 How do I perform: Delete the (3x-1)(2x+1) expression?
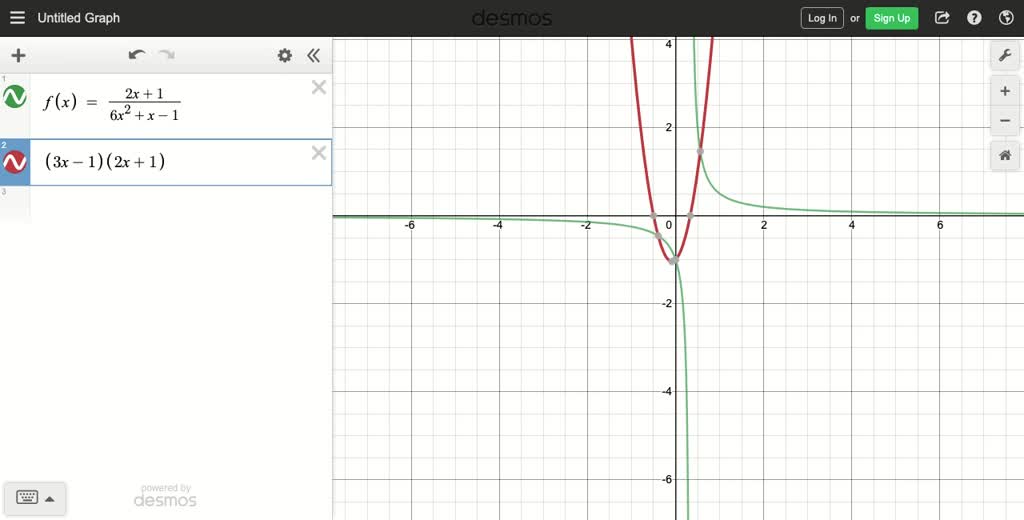(x=319, y=152)
